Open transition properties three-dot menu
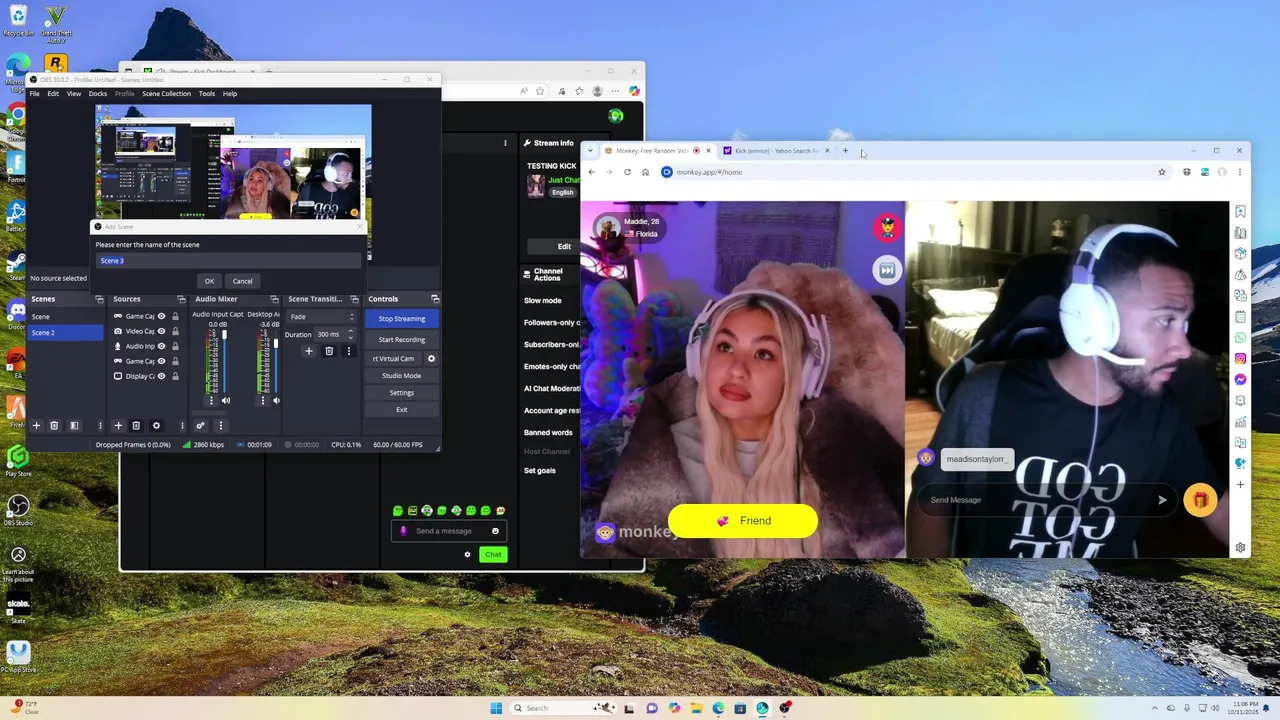The height and width of the screenshot is (720, 1280). point(348,351)
